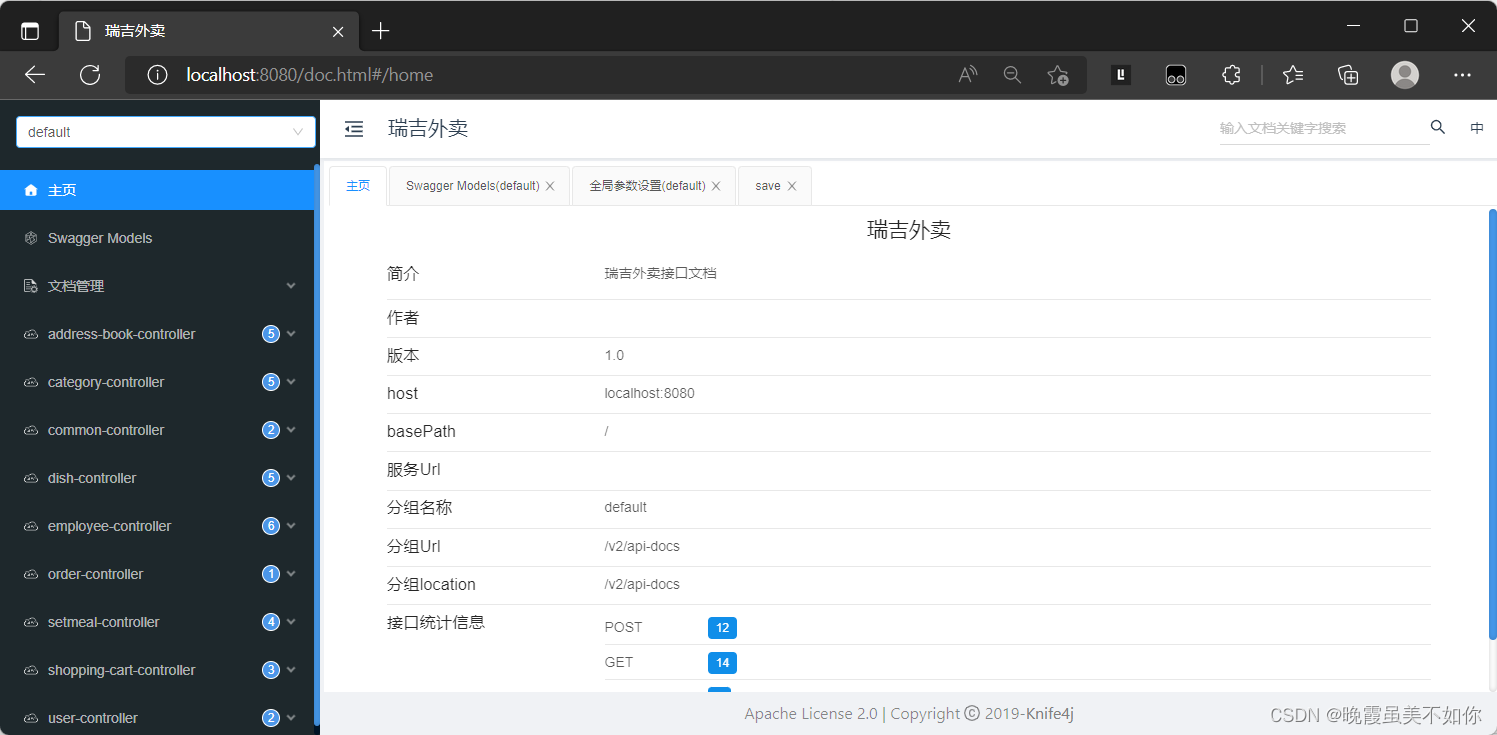Image resolution: width=1497 pixels, height=735 pixels.
Task: Click the POST count badge showing 12
Action: (x=722, y=627)
